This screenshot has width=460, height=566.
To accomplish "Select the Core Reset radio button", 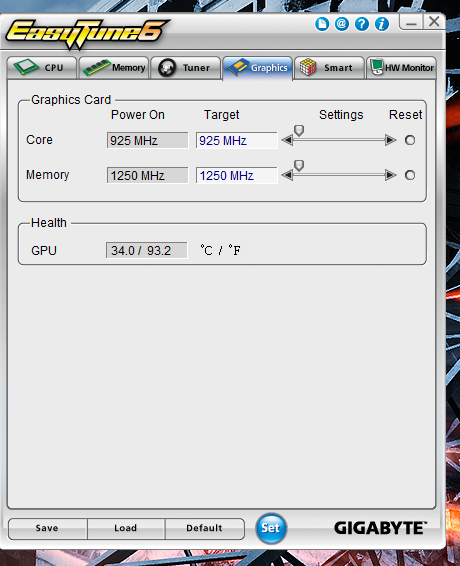I will (410, 140).
